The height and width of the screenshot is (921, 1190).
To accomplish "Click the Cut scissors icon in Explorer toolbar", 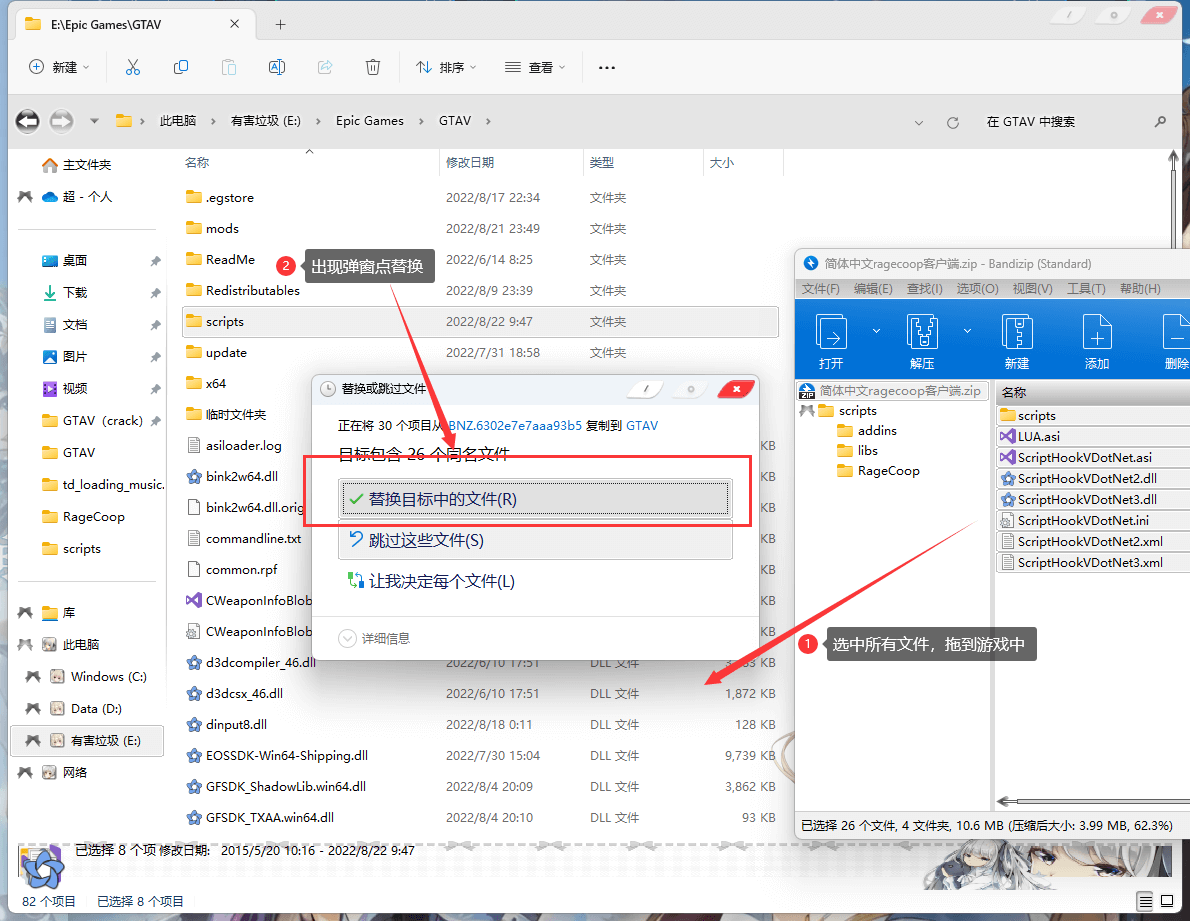I will [x=132, y=67].
